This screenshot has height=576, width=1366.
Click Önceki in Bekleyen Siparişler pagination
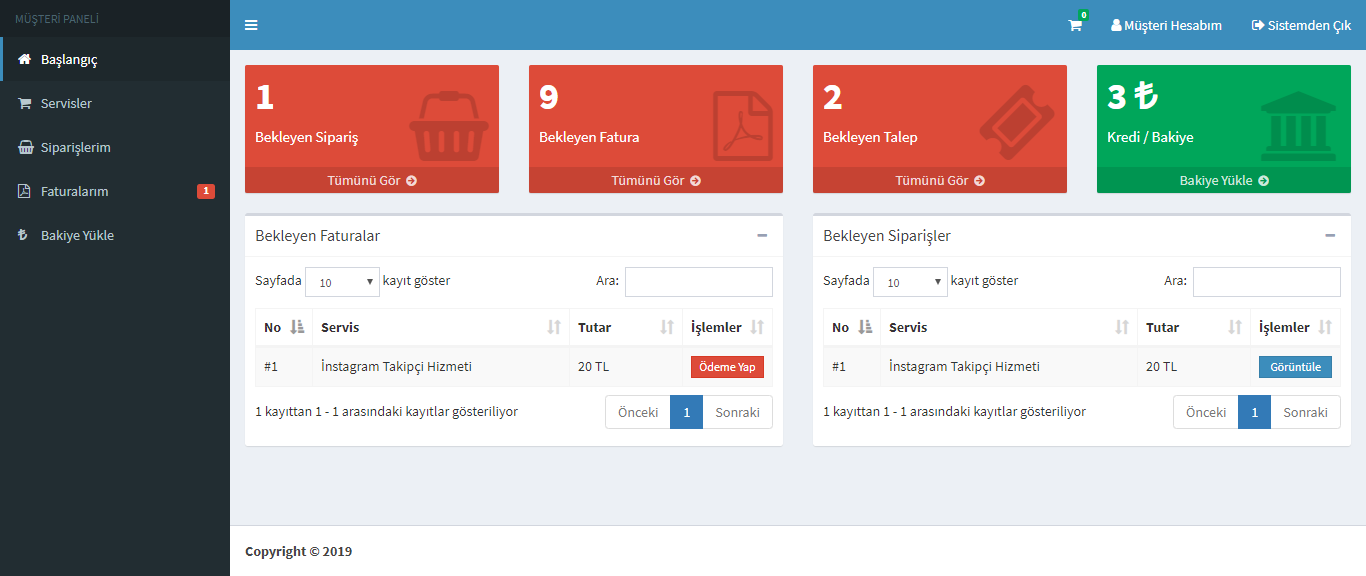click(1206, 412)
